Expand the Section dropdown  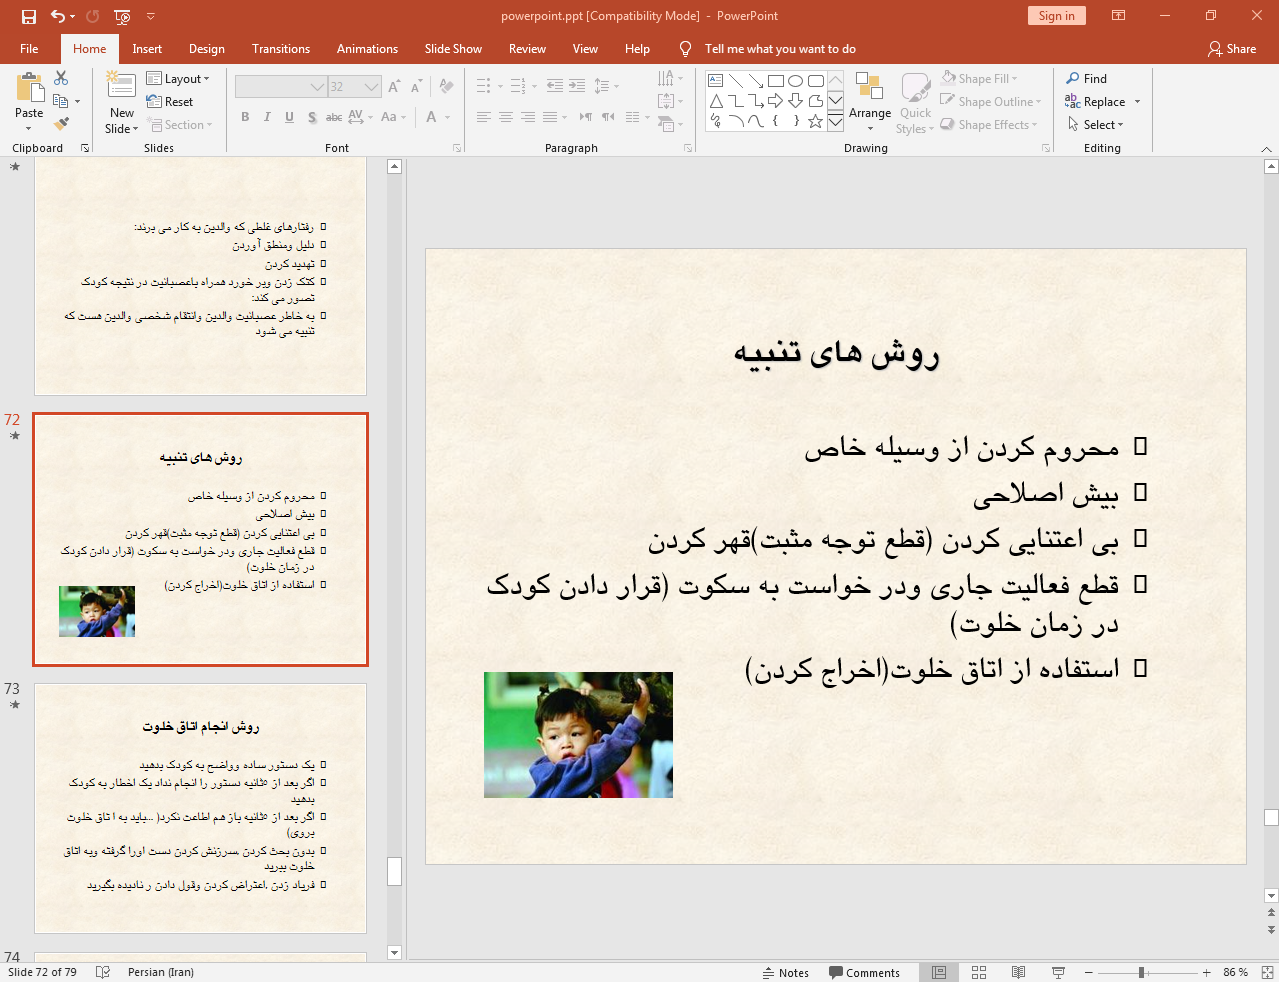pos(181,125)
